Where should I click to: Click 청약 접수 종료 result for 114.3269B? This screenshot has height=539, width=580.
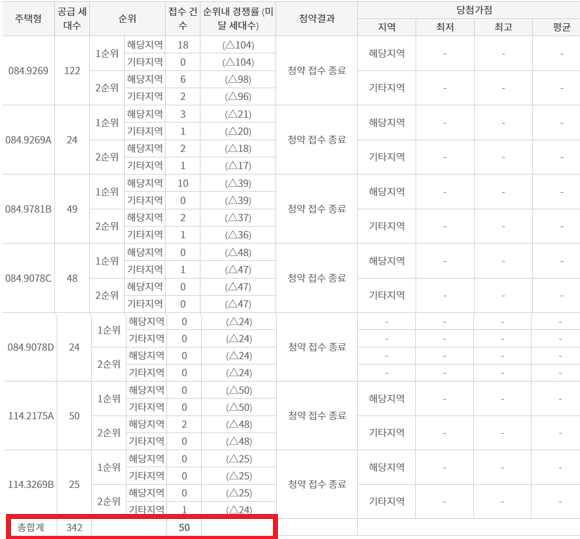tap(317, 484)
